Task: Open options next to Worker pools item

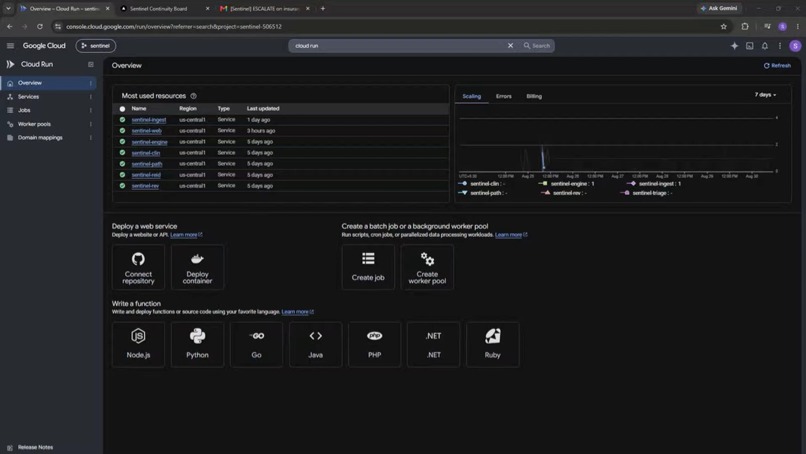Action: 91,124
